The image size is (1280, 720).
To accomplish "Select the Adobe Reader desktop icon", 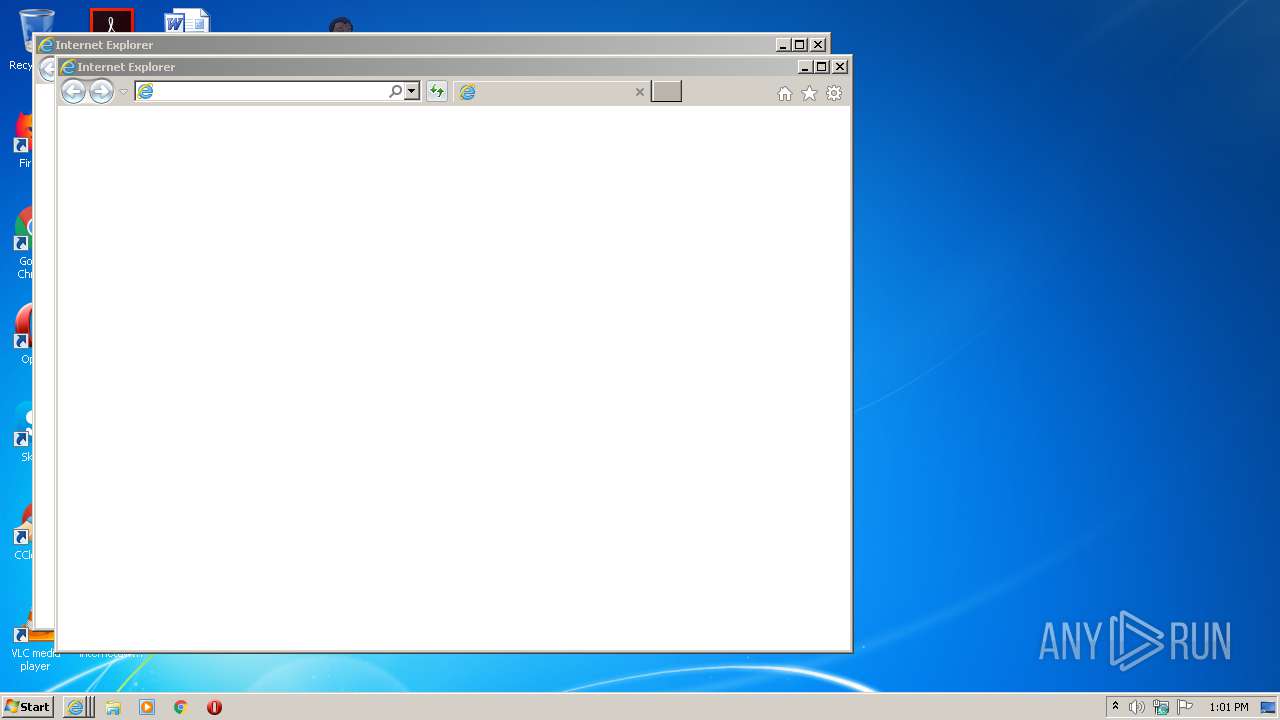I will (x=111, y=21).
